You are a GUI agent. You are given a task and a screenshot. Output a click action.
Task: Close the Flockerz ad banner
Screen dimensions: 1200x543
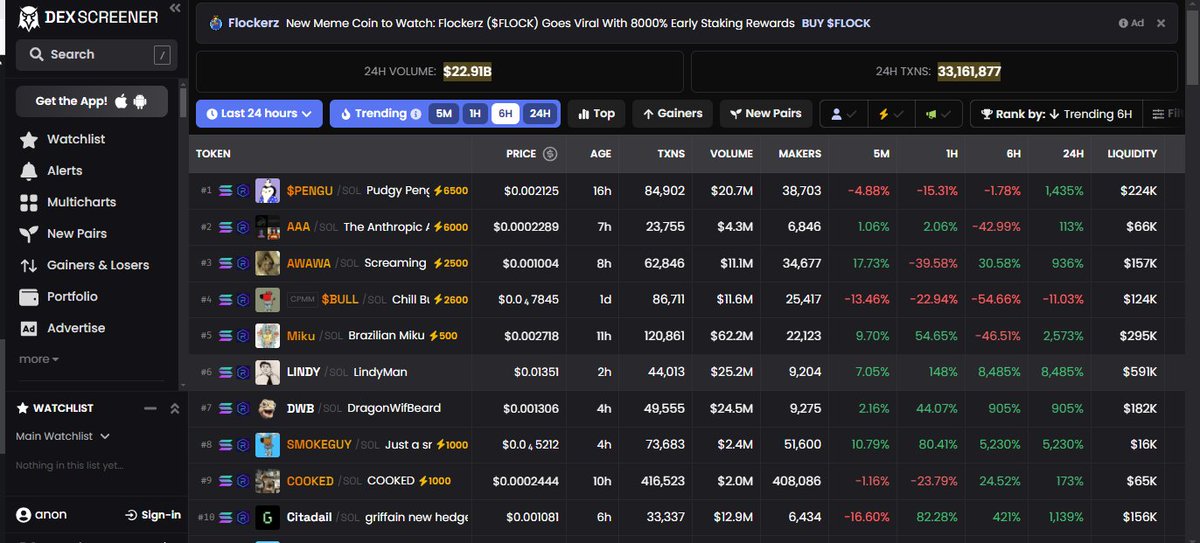pos(1161,23)
